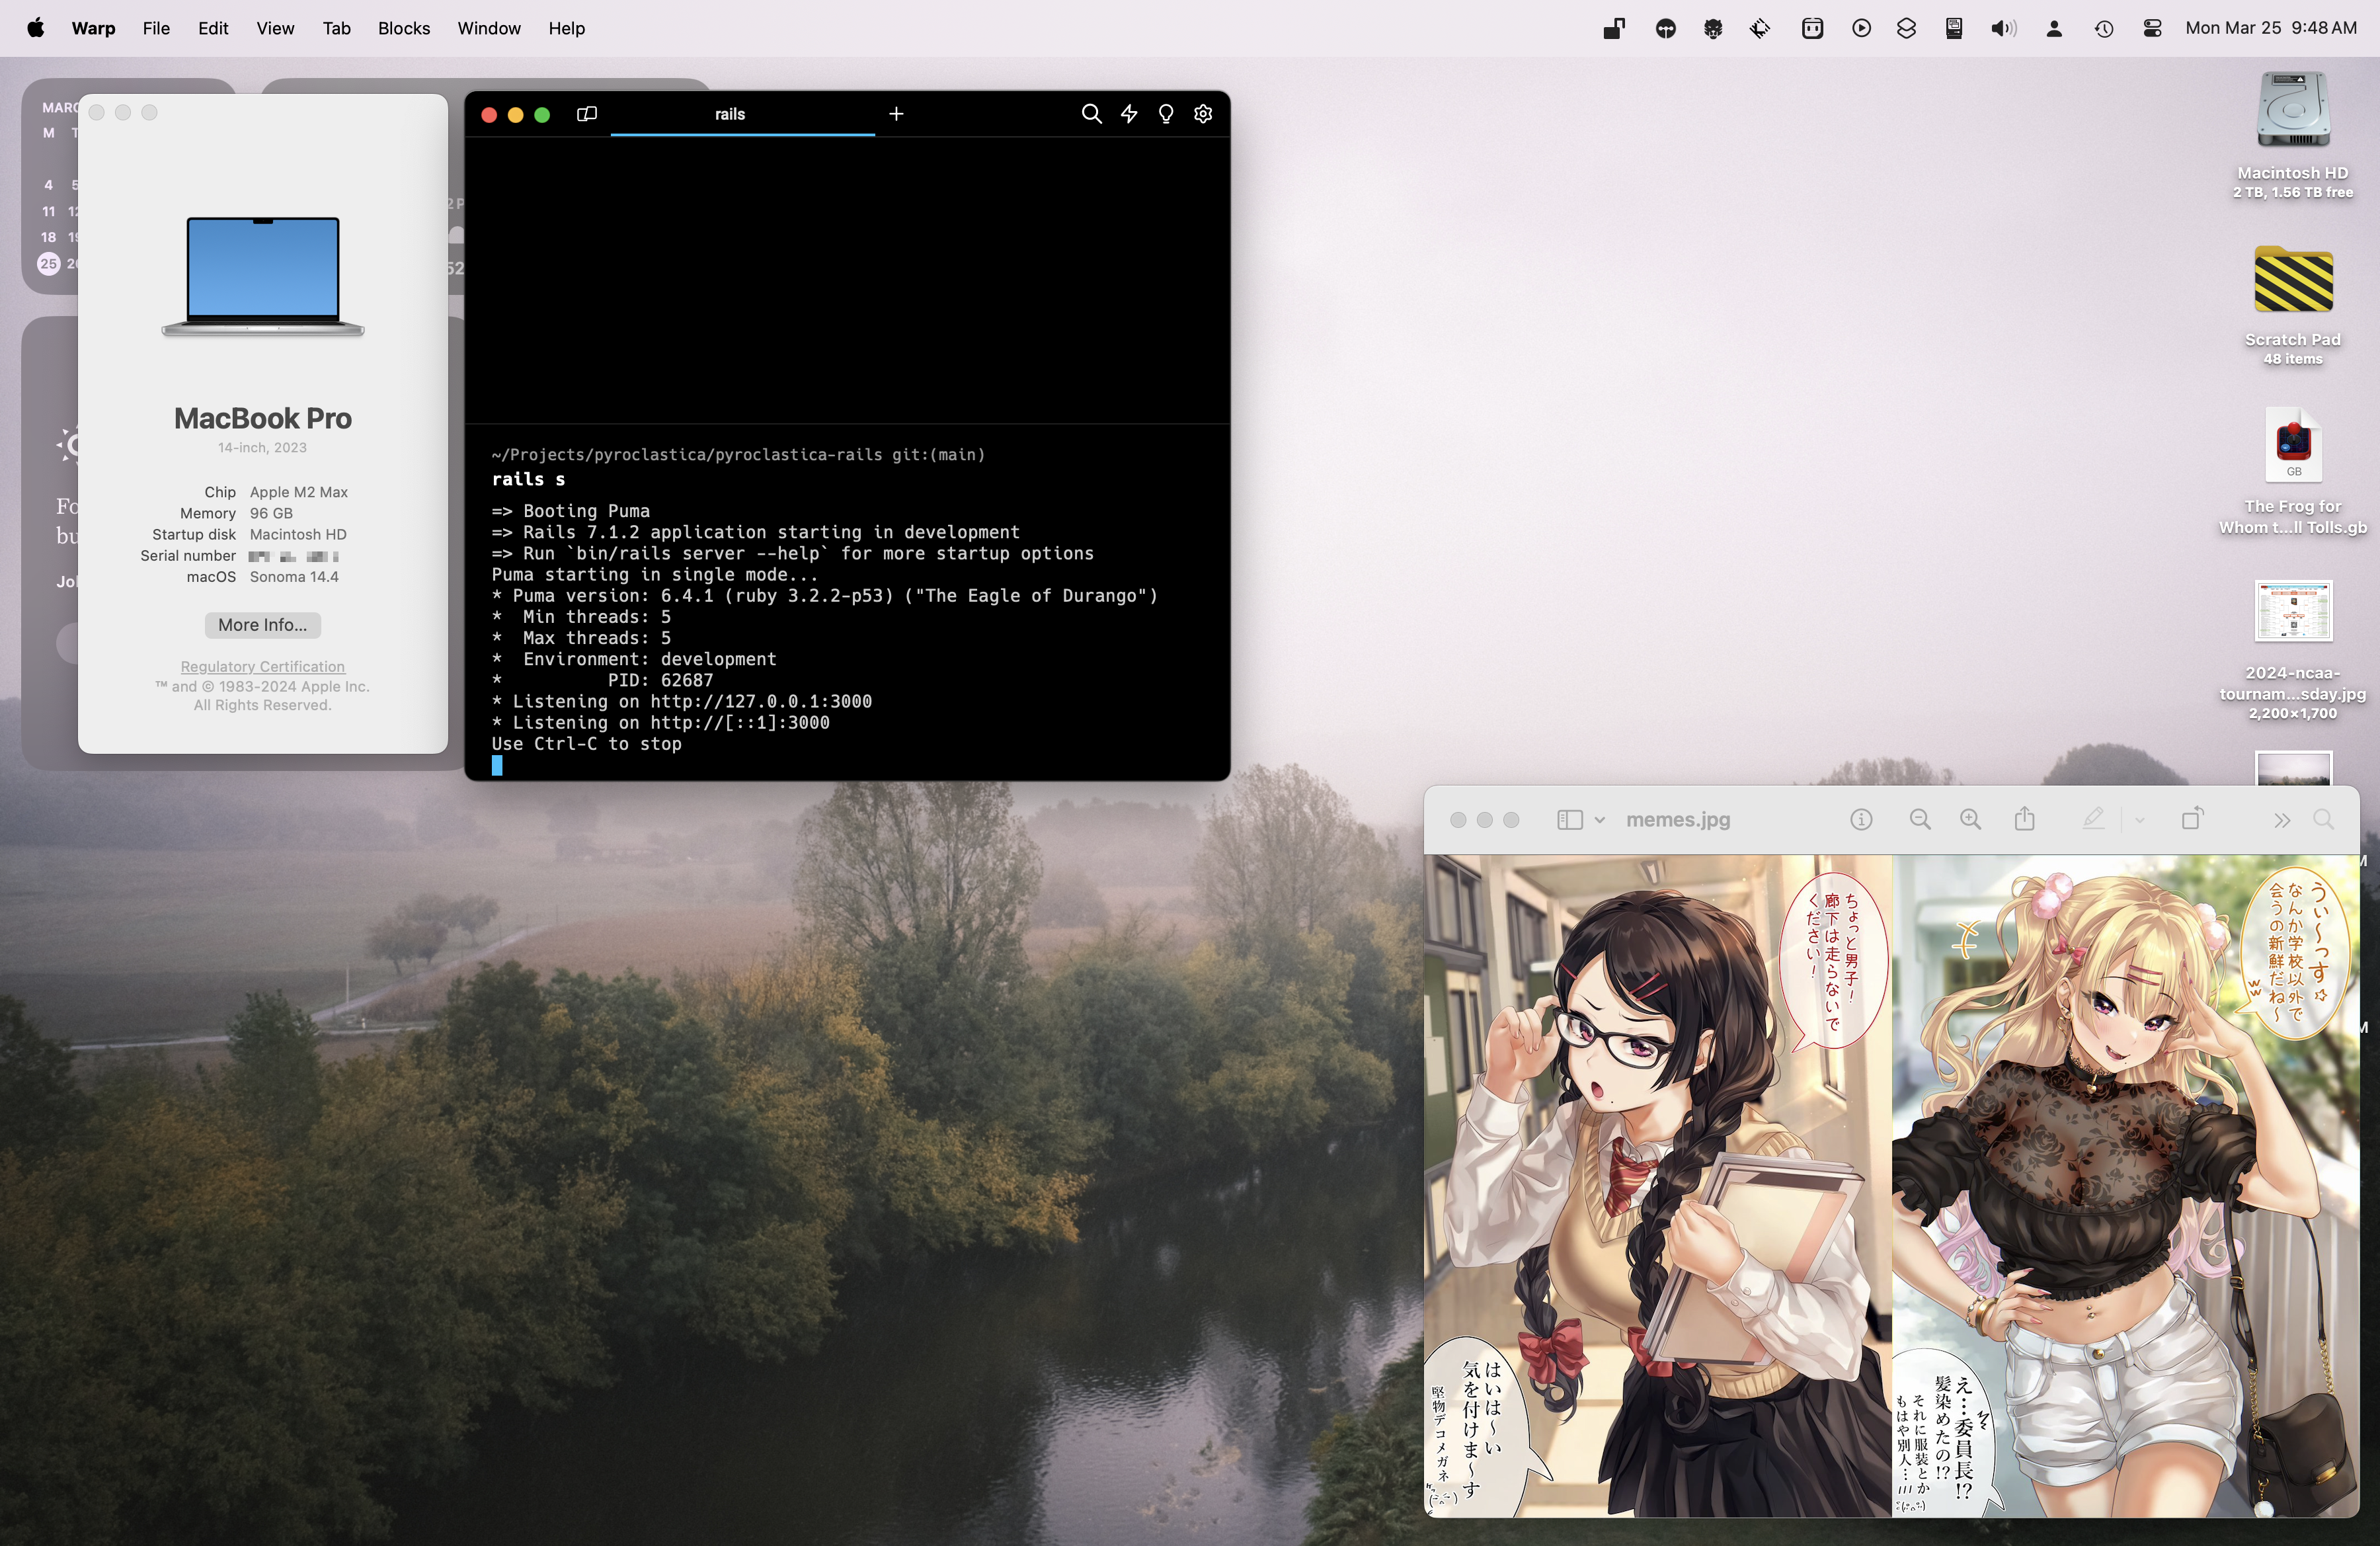Zoom in on memes.jpg in Preview
This screenshot has width=2380, height=1546.
pyautogui.click(x=1970, y=820)
